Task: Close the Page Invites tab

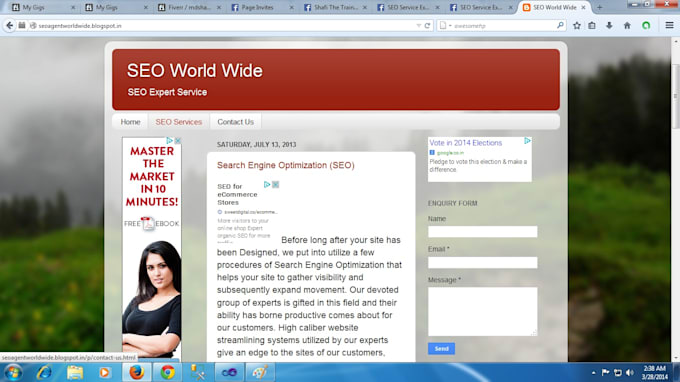Action: [x=291, y=7]
